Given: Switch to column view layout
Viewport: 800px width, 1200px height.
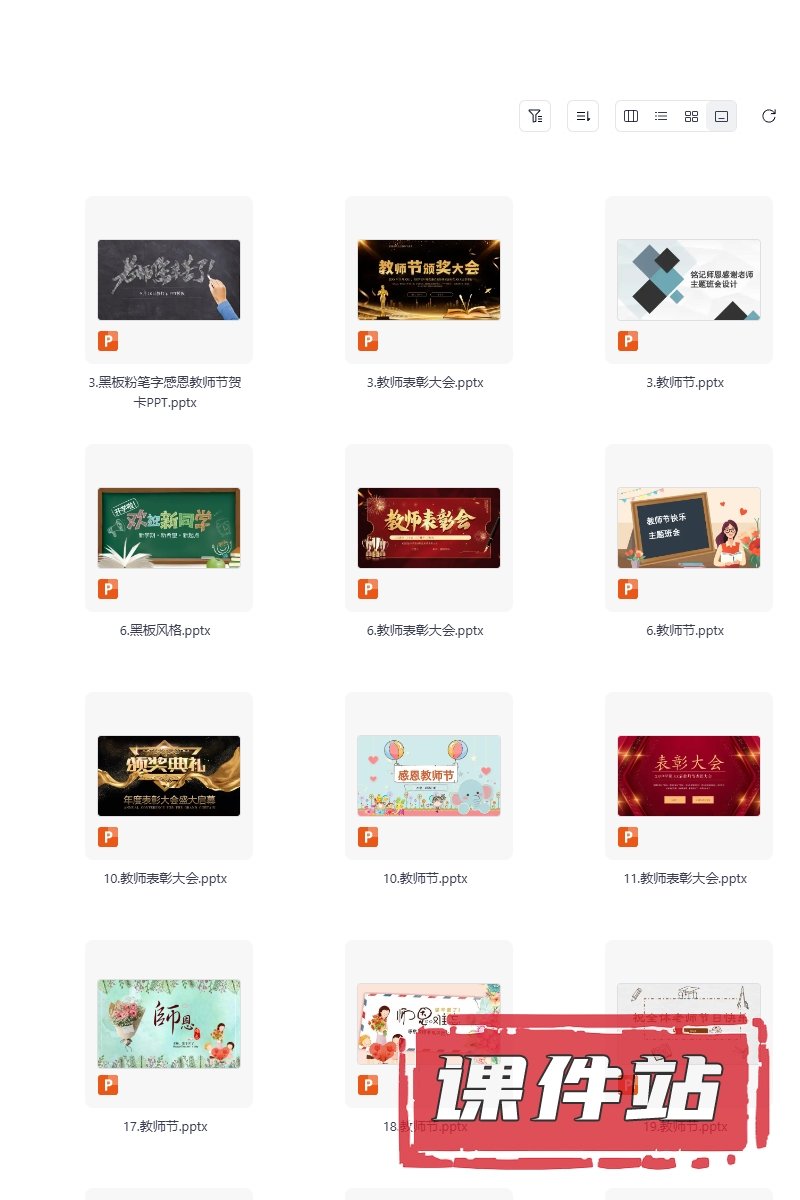Looking at the screenshot, I should coord(631,116).
